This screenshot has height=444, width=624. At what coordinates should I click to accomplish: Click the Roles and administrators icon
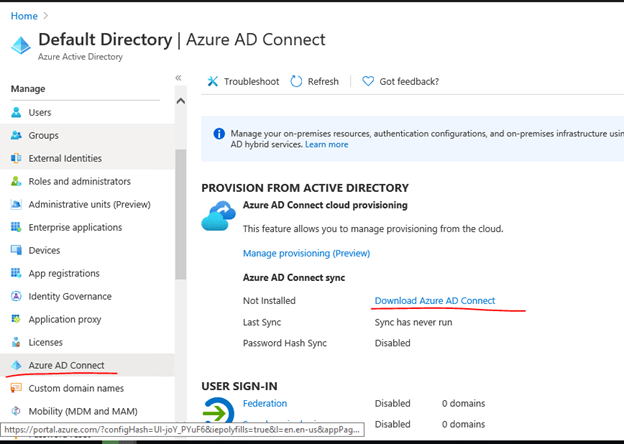(x=16, y=182)
